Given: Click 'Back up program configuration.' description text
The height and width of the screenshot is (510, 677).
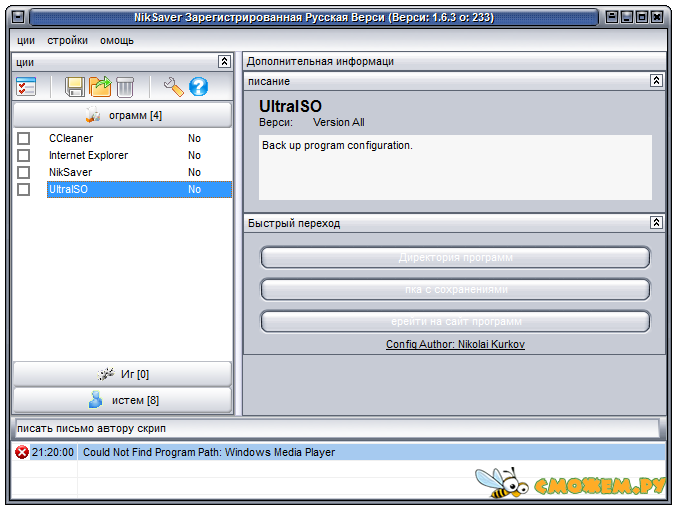Looking at the screenshot, I should (337, 146).
